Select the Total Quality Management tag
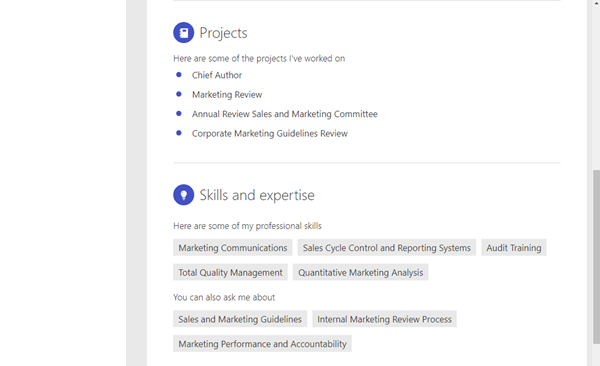Screen dimensions: 600x366 click(230, 272)
